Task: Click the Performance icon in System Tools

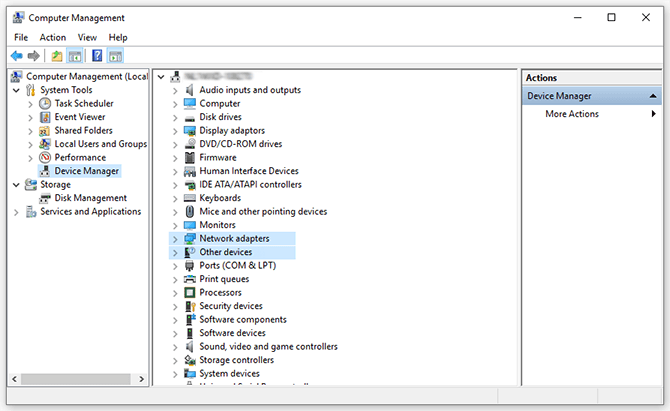Action: pos(45,157)
